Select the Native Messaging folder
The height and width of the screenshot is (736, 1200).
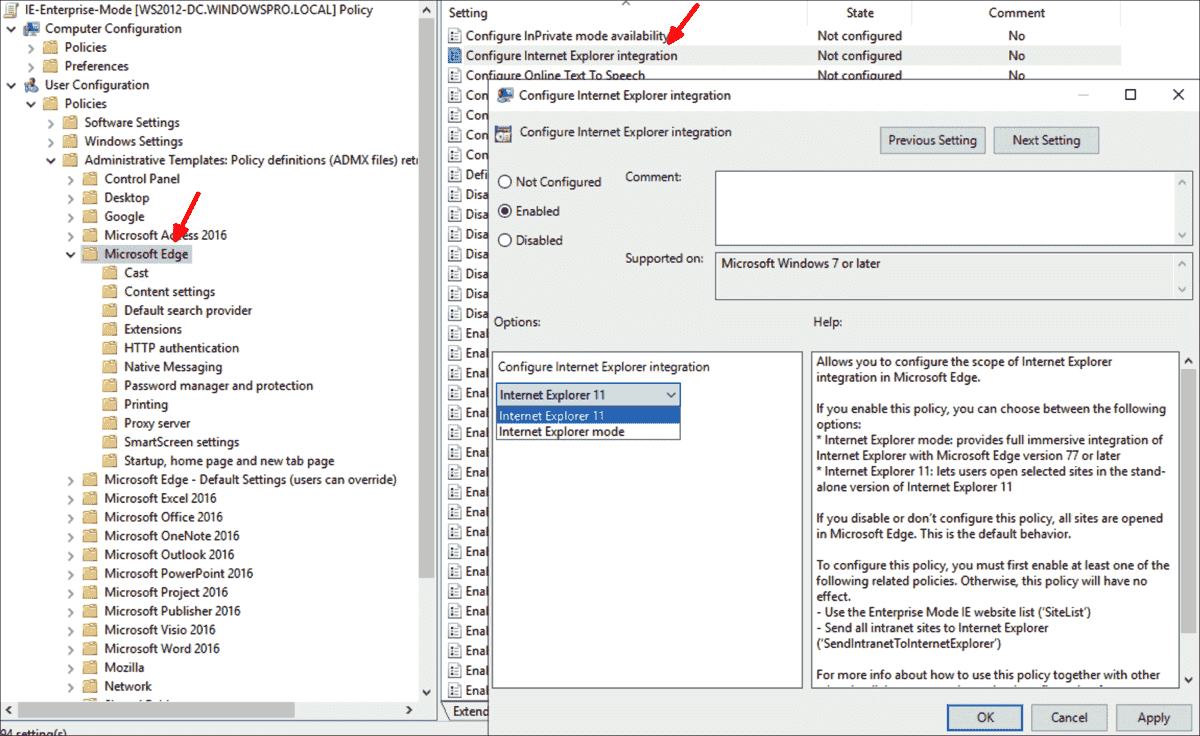point(110,366)
